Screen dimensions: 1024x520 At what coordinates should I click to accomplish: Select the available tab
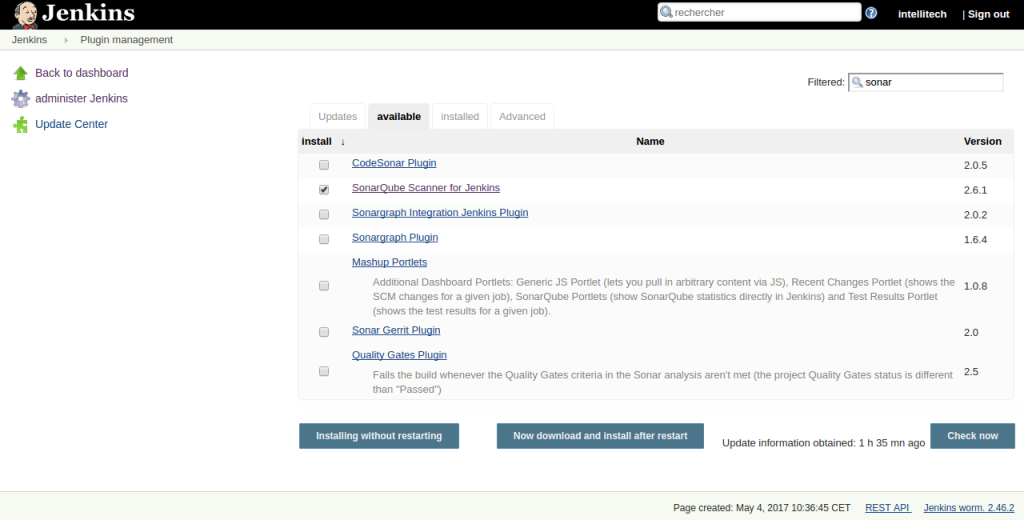tap(398, 116)
